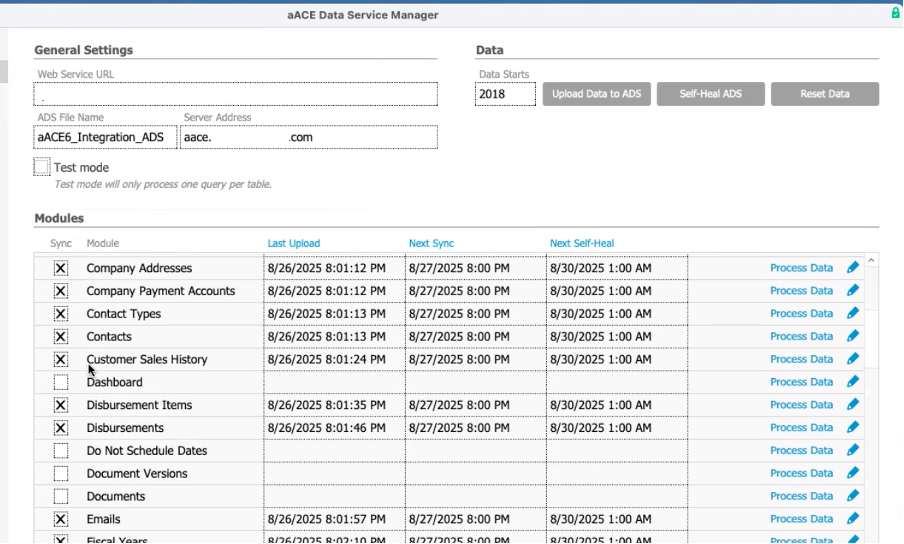The image size is (904, 544).
Task: Click the ADS File Name field
Action: click(105, 137)
